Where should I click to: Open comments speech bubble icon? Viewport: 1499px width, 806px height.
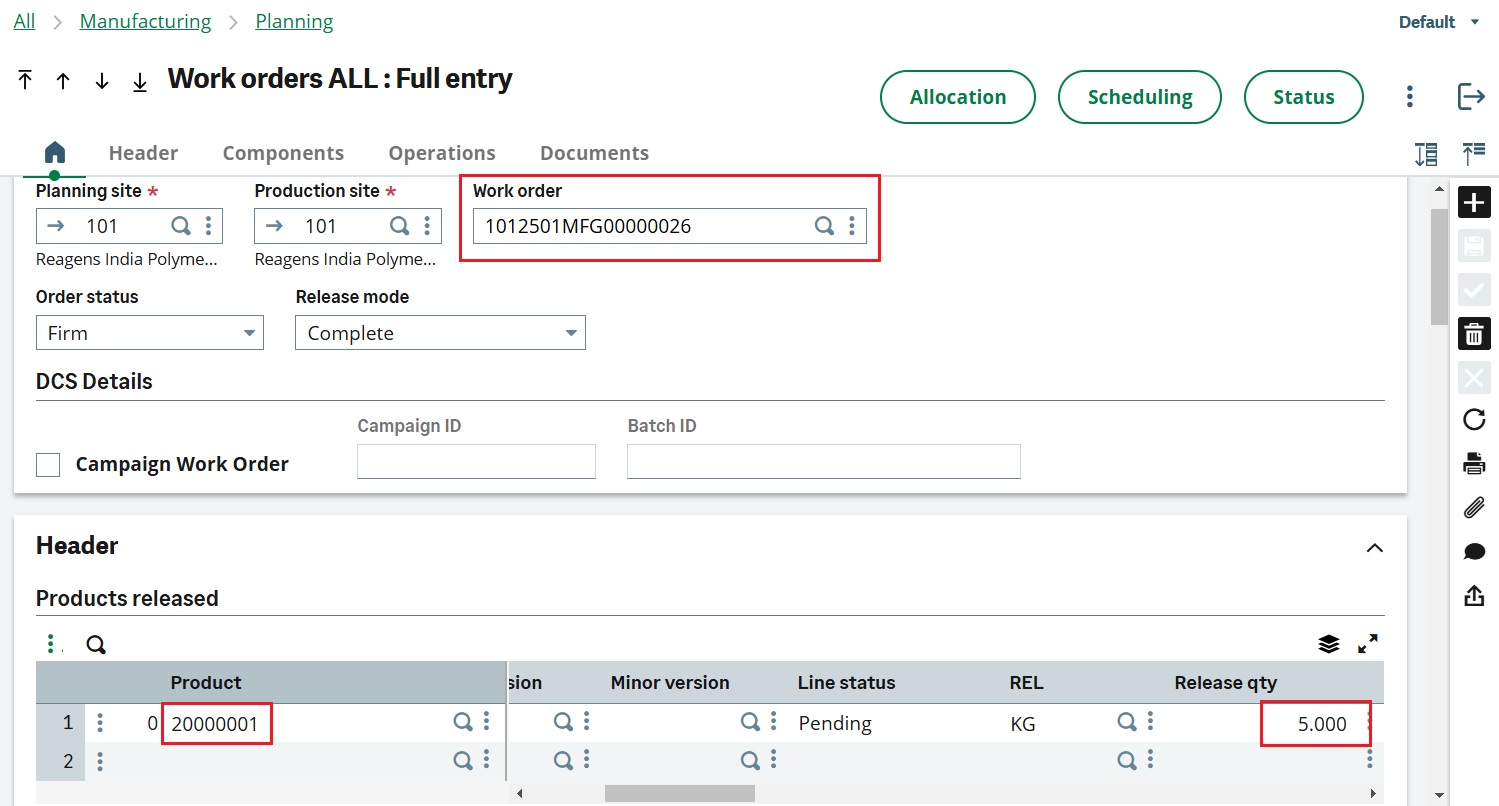coord(1474,552)
